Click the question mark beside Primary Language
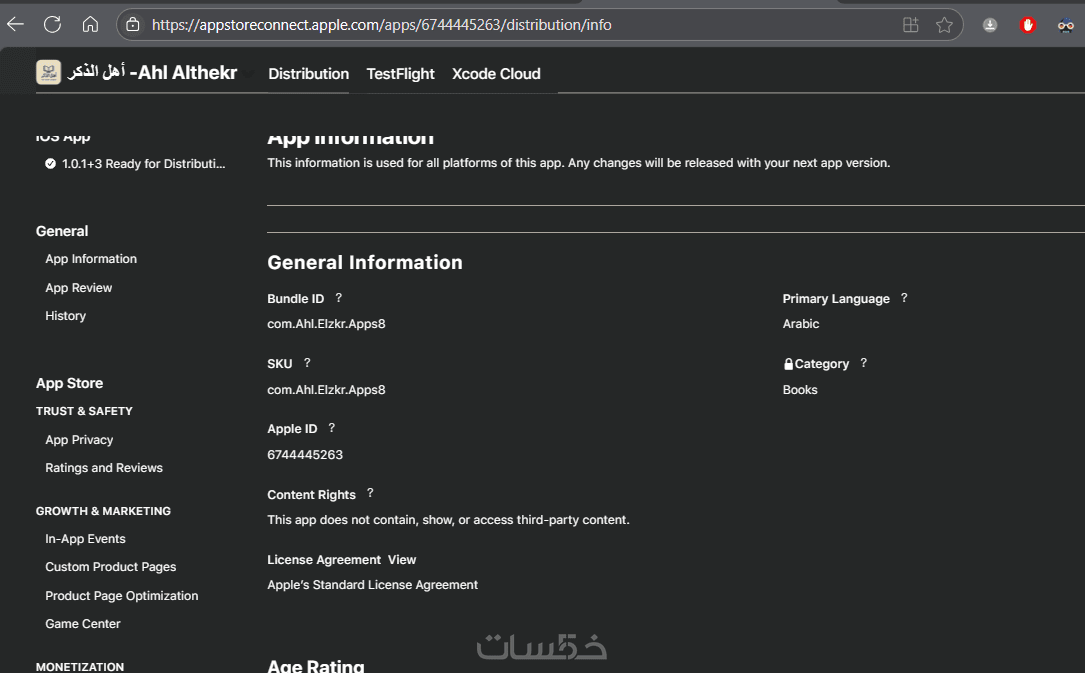This screenshot has width=1085, height=673. 904,298
